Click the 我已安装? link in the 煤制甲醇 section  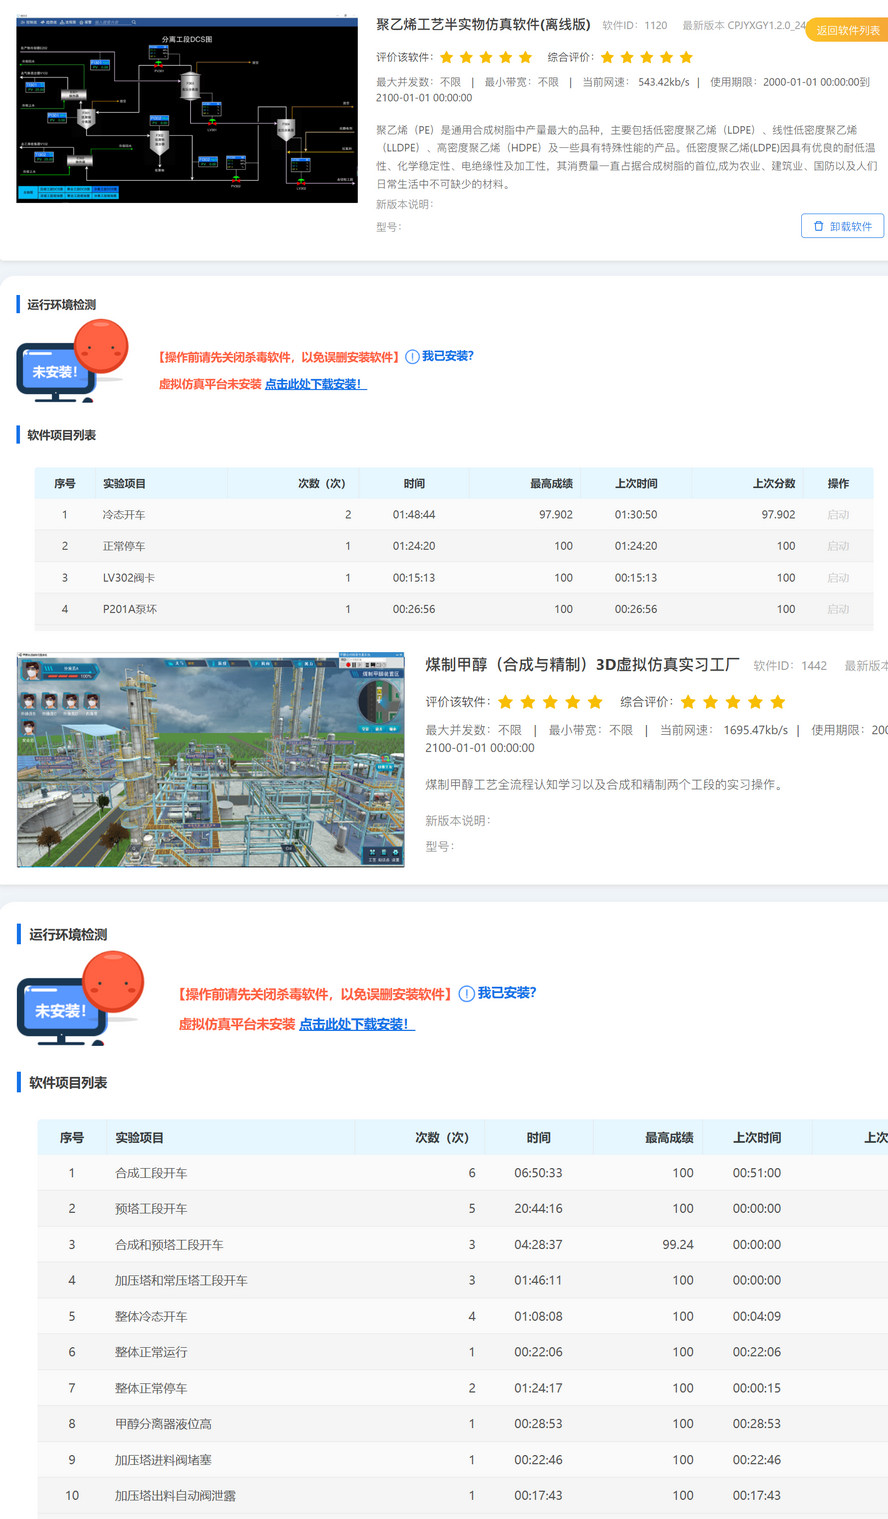point(507,993)
